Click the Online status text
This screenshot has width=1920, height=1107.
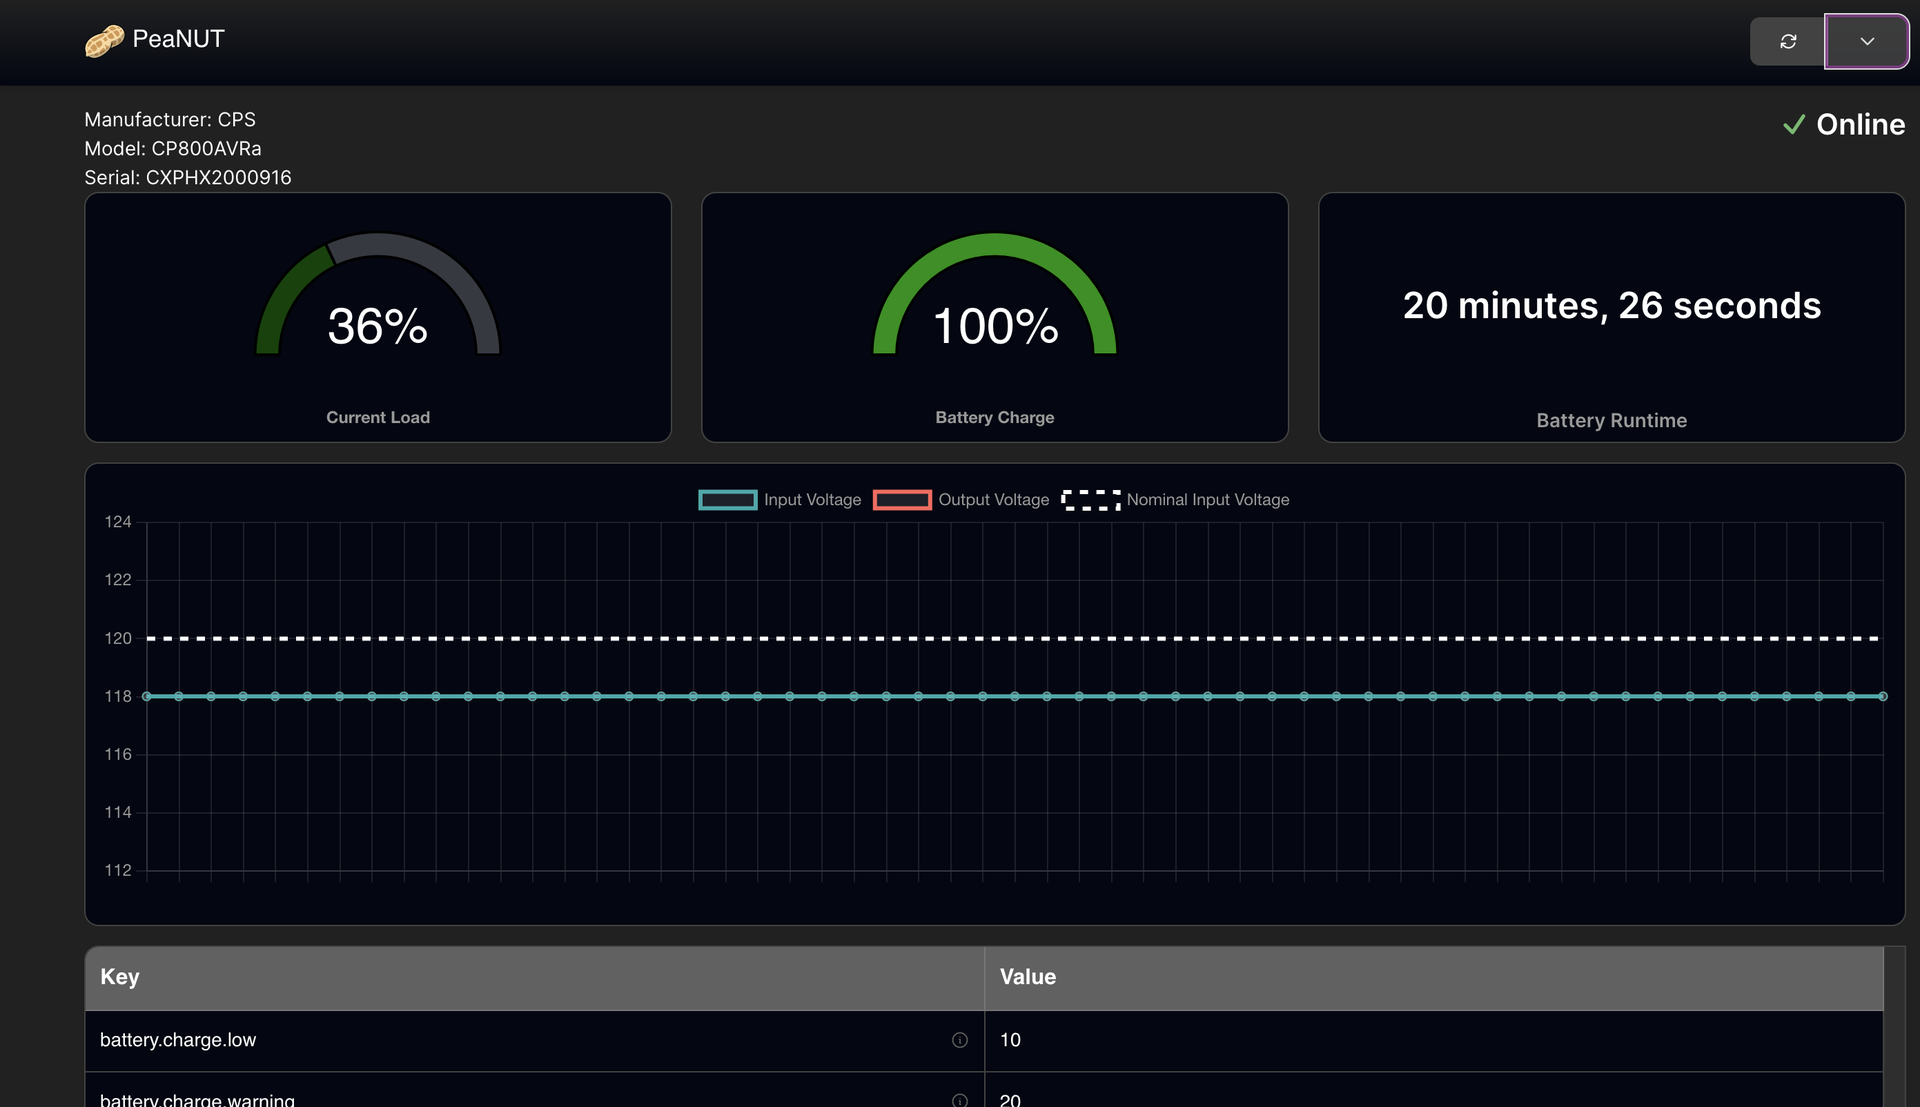[1861, 124]
